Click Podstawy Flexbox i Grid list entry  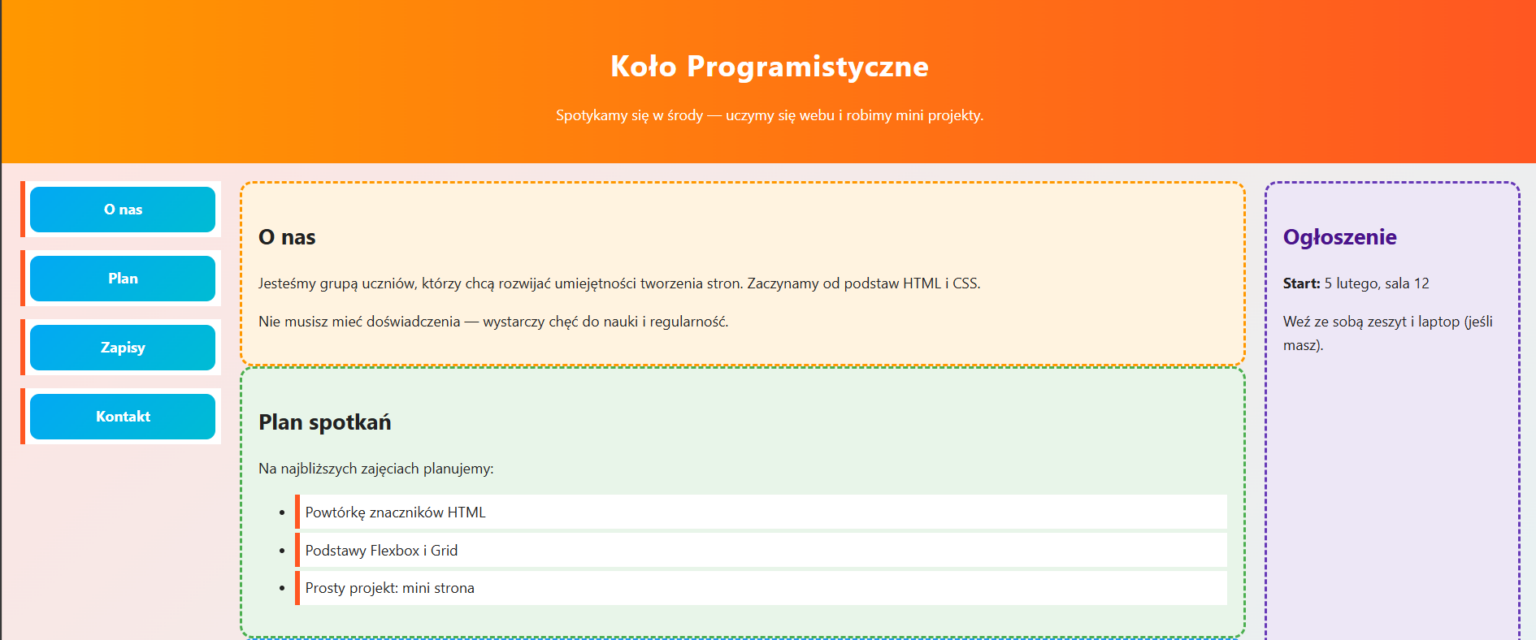(380, 550)
